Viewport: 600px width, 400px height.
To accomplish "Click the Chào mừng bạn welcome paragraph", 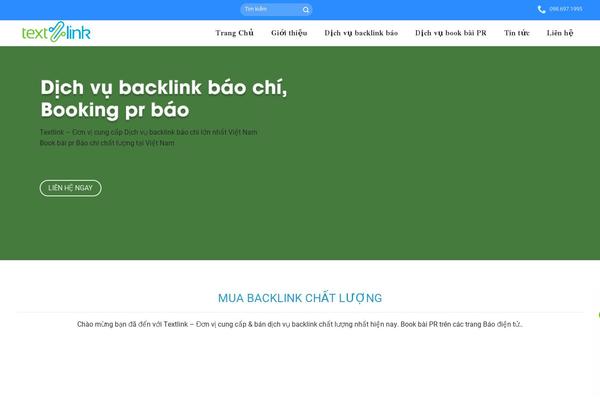I will (x=300, y=324).
